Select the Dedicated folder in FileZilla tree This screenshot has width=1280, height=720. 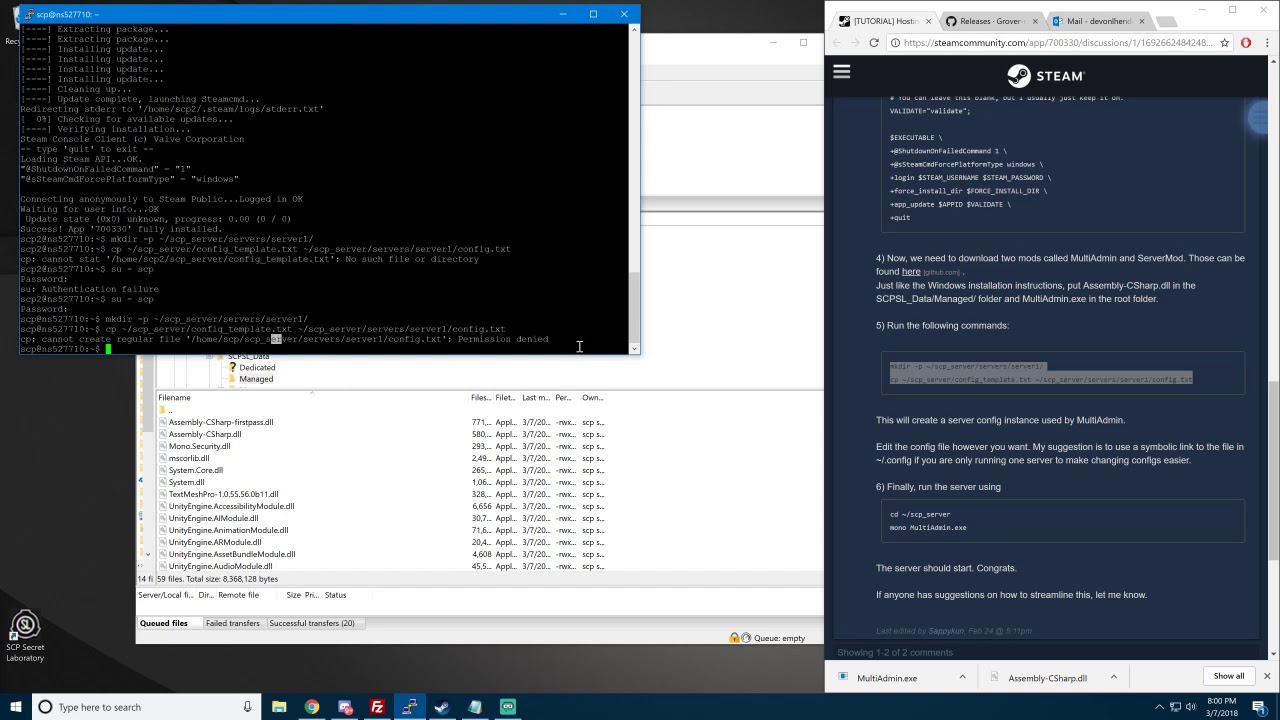coord(257,367)
